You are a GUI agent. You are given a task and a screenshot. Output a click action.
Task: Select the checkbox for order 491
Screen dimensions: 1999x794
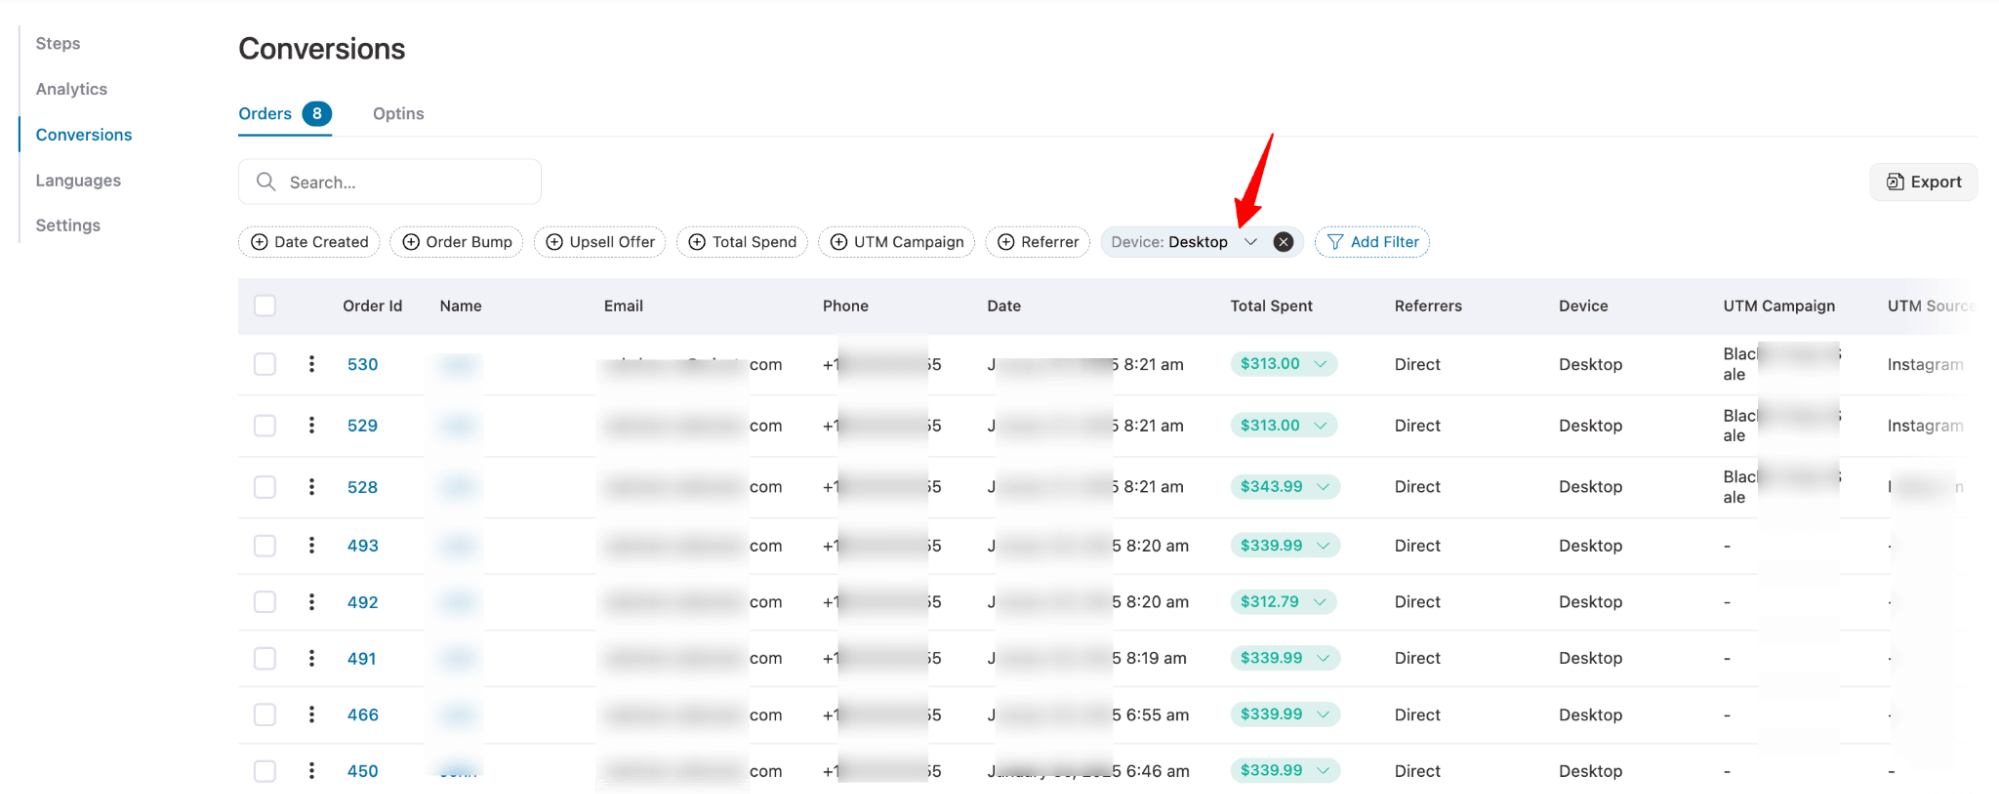265,658
